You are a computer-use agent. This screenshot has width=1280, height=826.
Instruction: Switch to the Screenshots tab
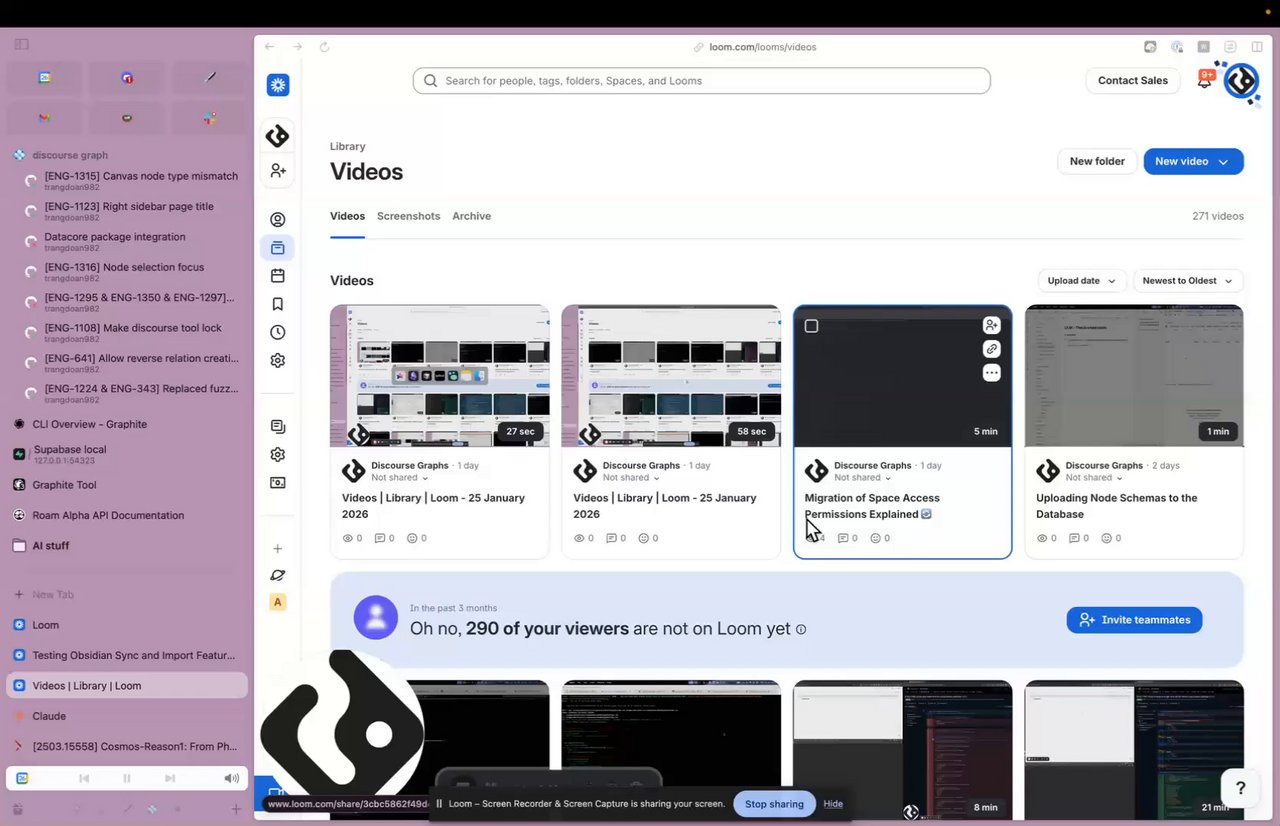point(408,216)
